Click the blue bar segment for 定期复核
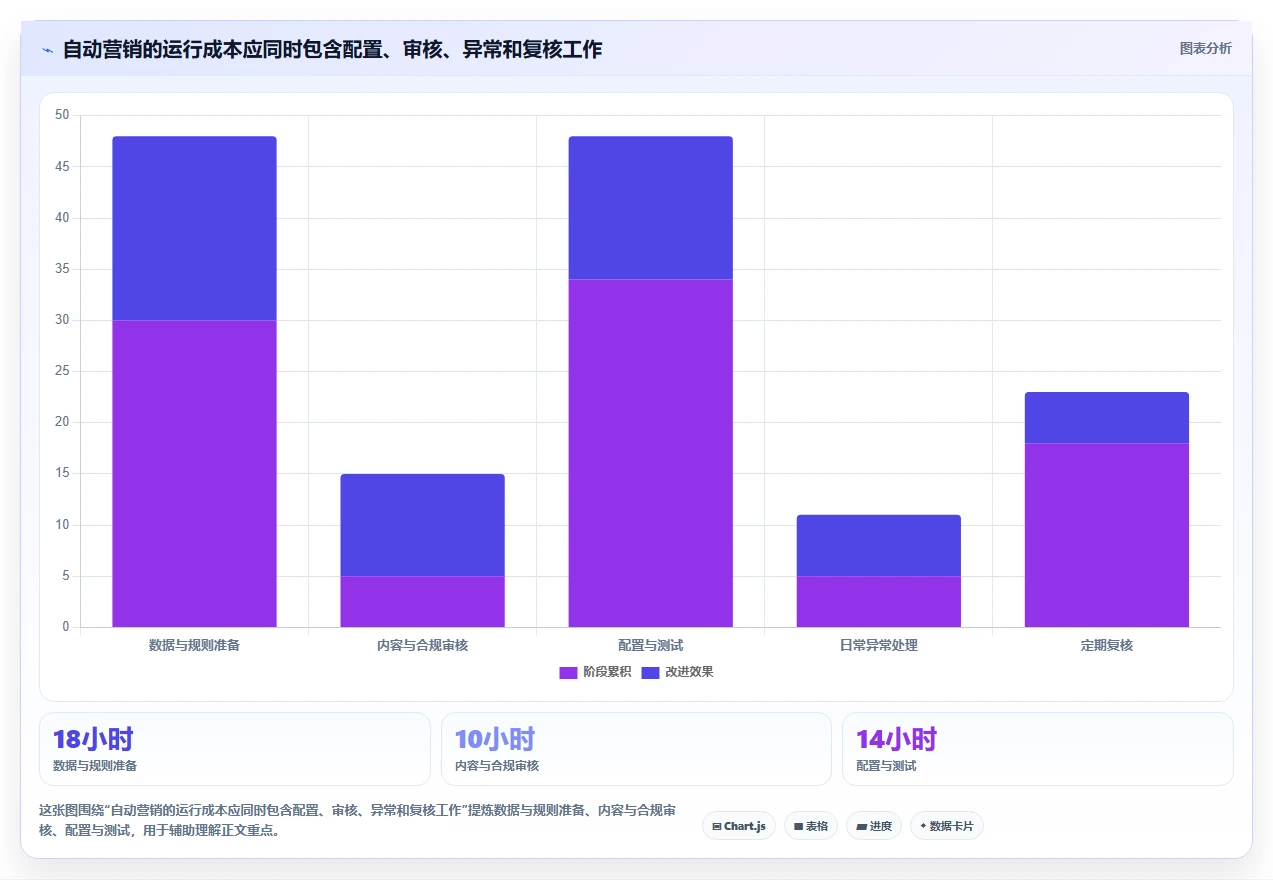1273x880 pixels. pos(1106,418)
